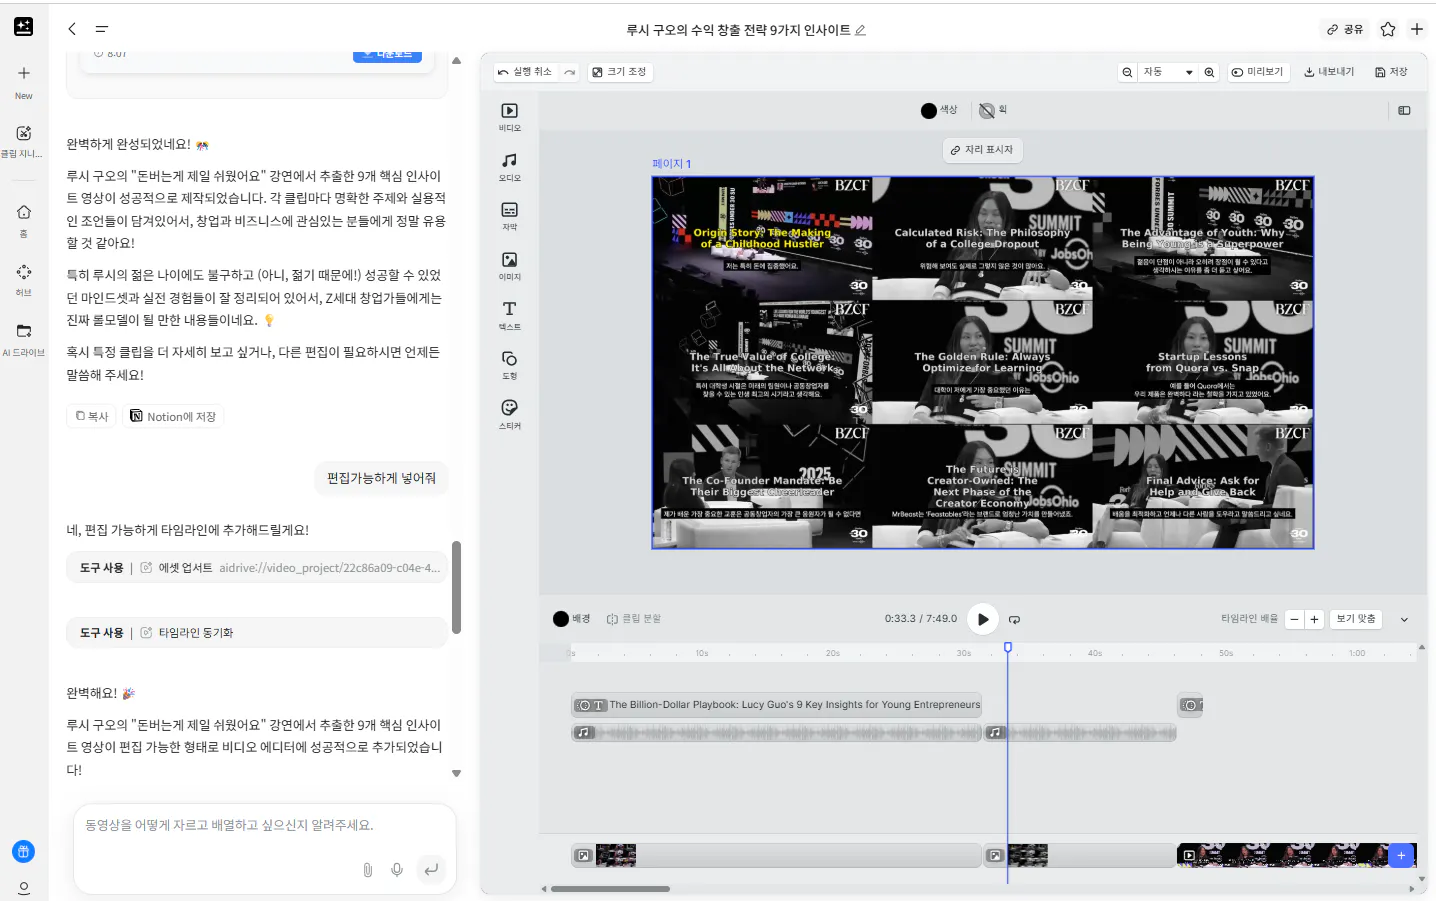
Task: Open the 자동 zoom level dropdown
Action: 1168,72
